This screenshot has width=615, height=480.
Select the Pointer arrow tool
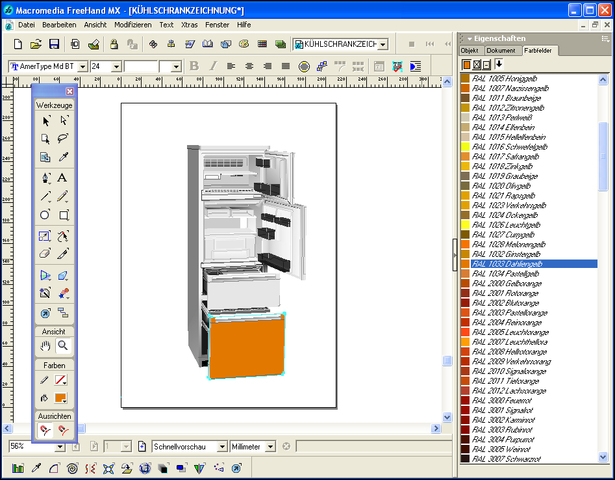click(45, 121)
